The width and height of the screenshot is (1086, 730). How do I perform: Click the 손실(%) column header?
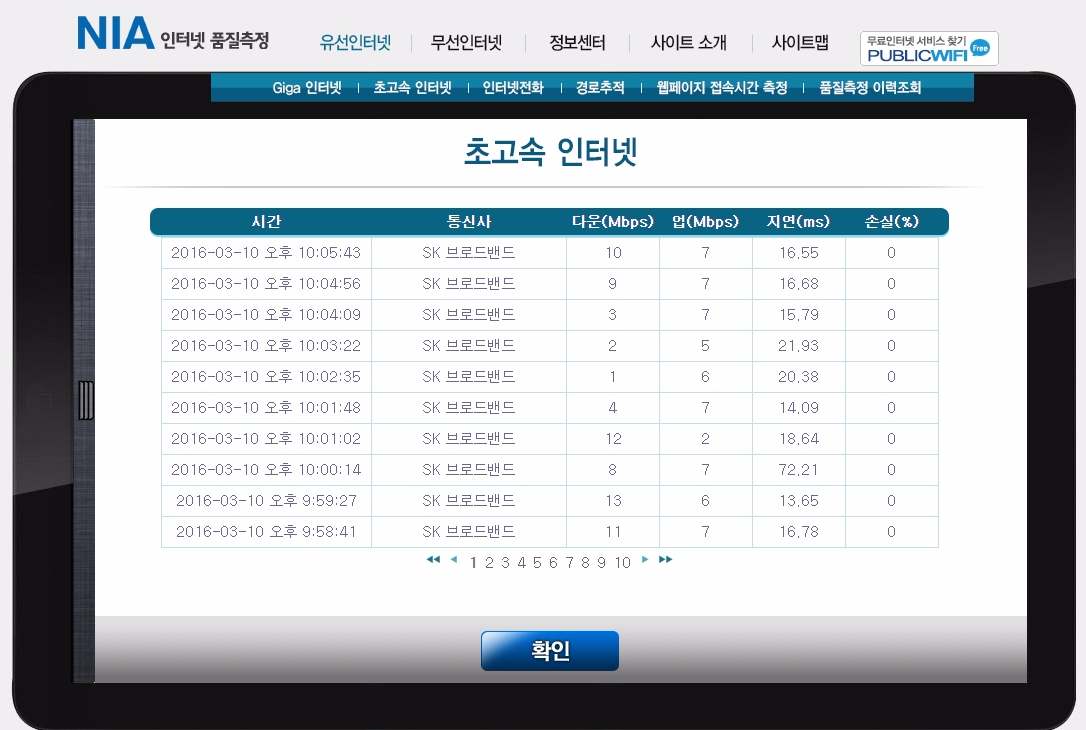click(x=891, y=222)
